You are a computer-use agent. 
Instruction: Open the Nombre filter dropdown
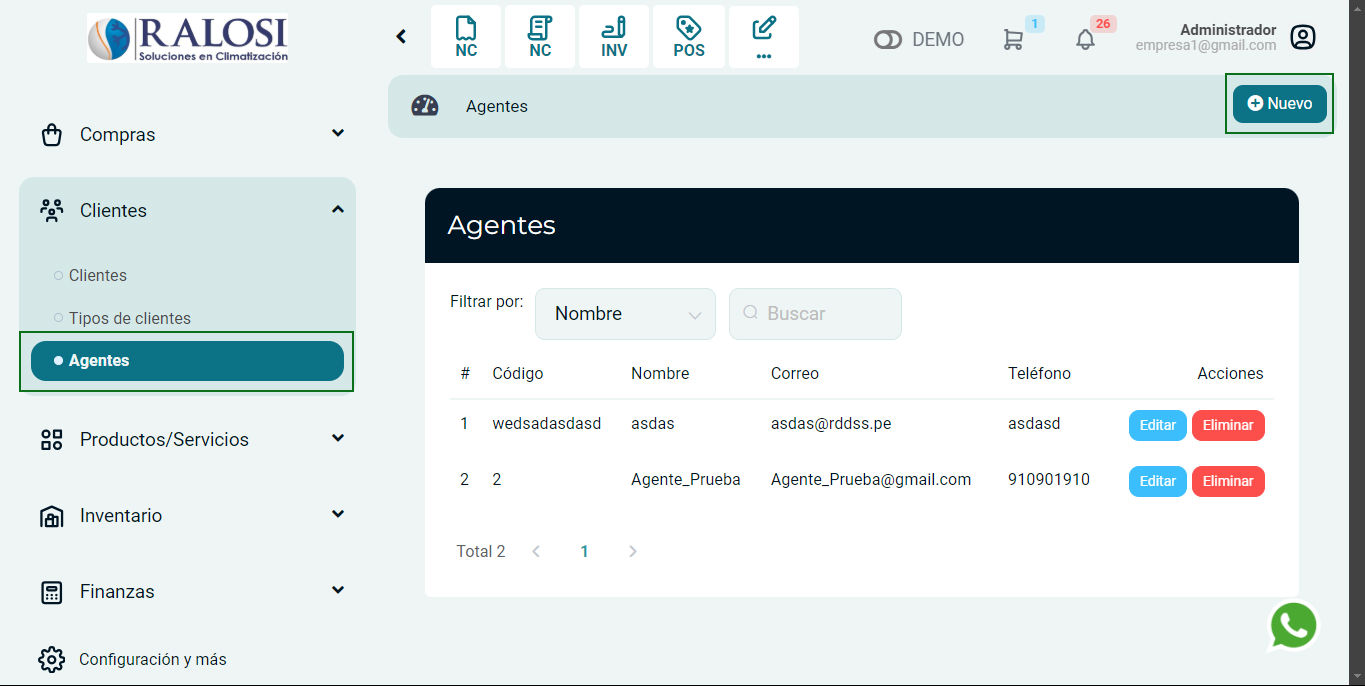(x=625, y=313)
